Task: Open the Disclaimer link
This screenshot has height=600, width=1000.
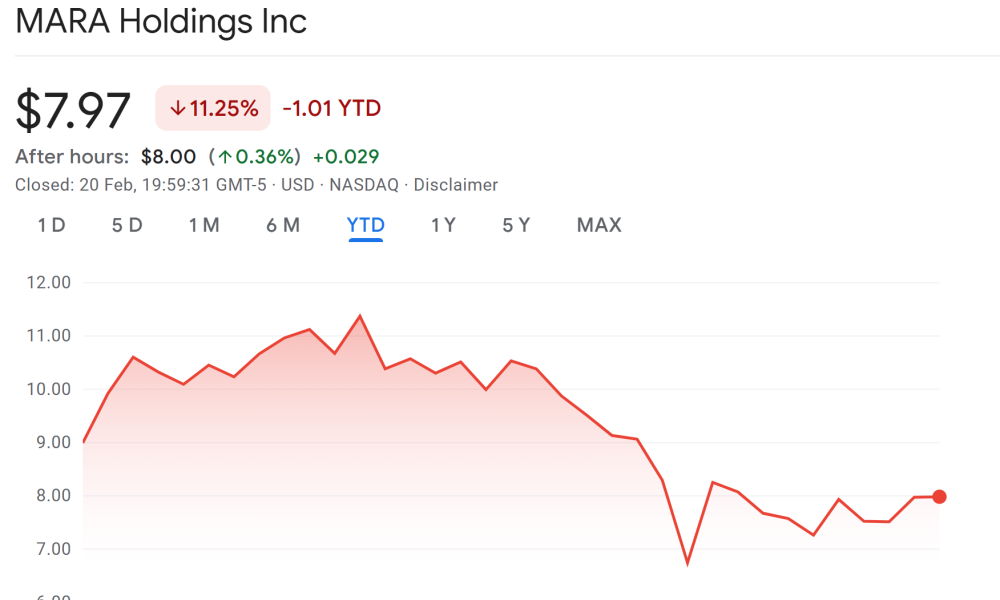Action: point(455,185)
